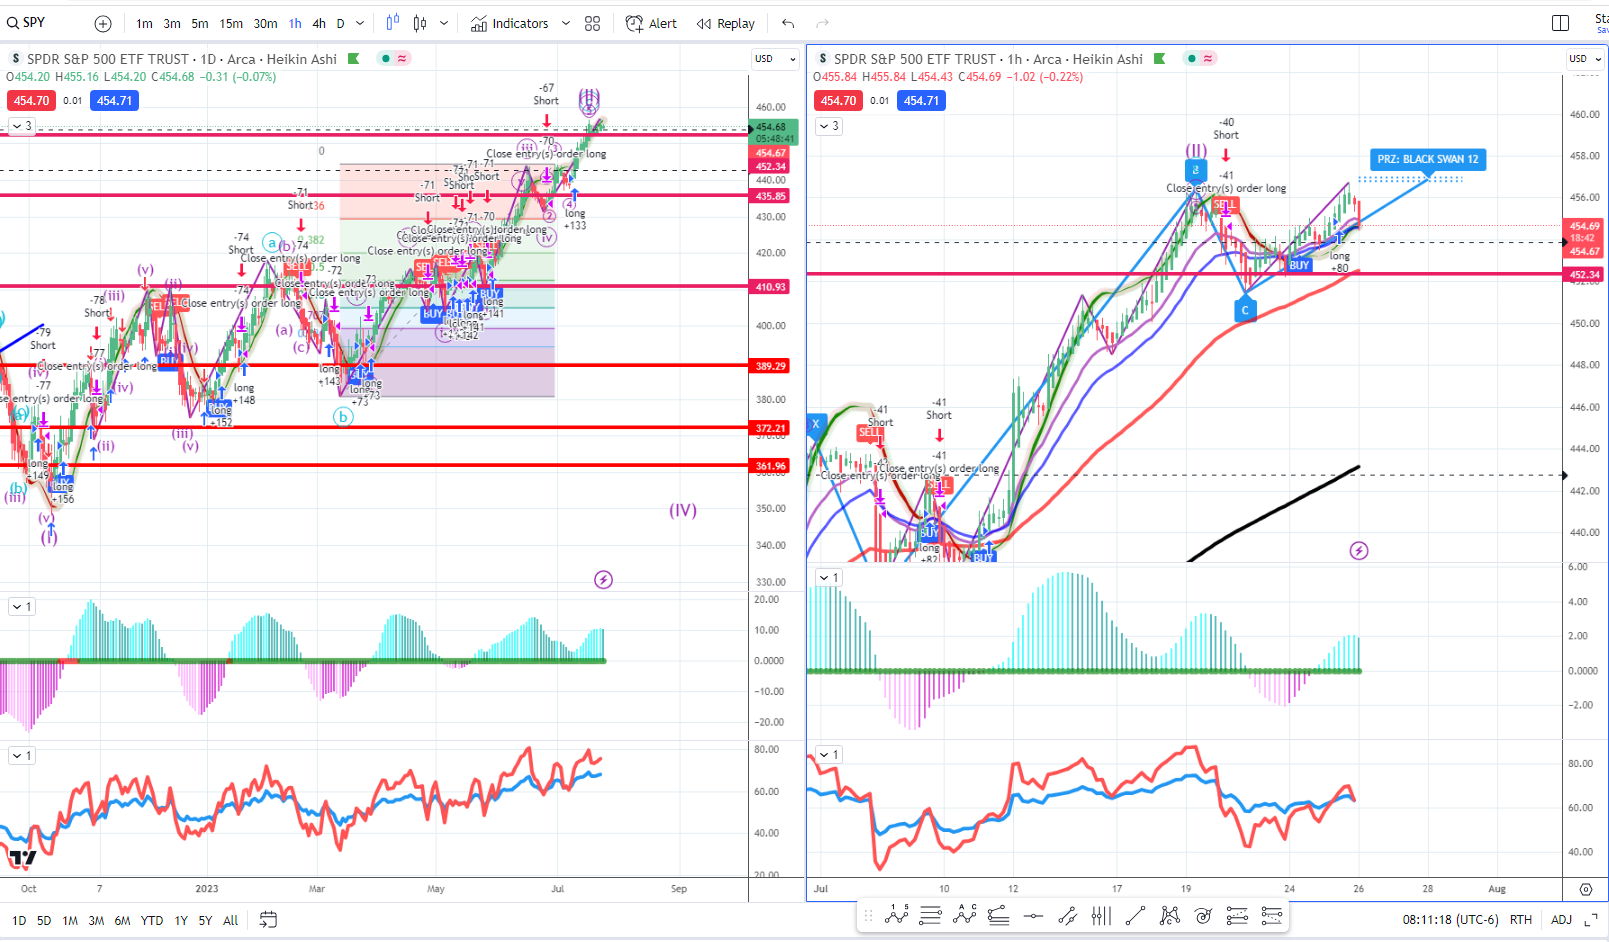
Task: Grab the drawing toolbar drag handle
Action: [868, 915]
